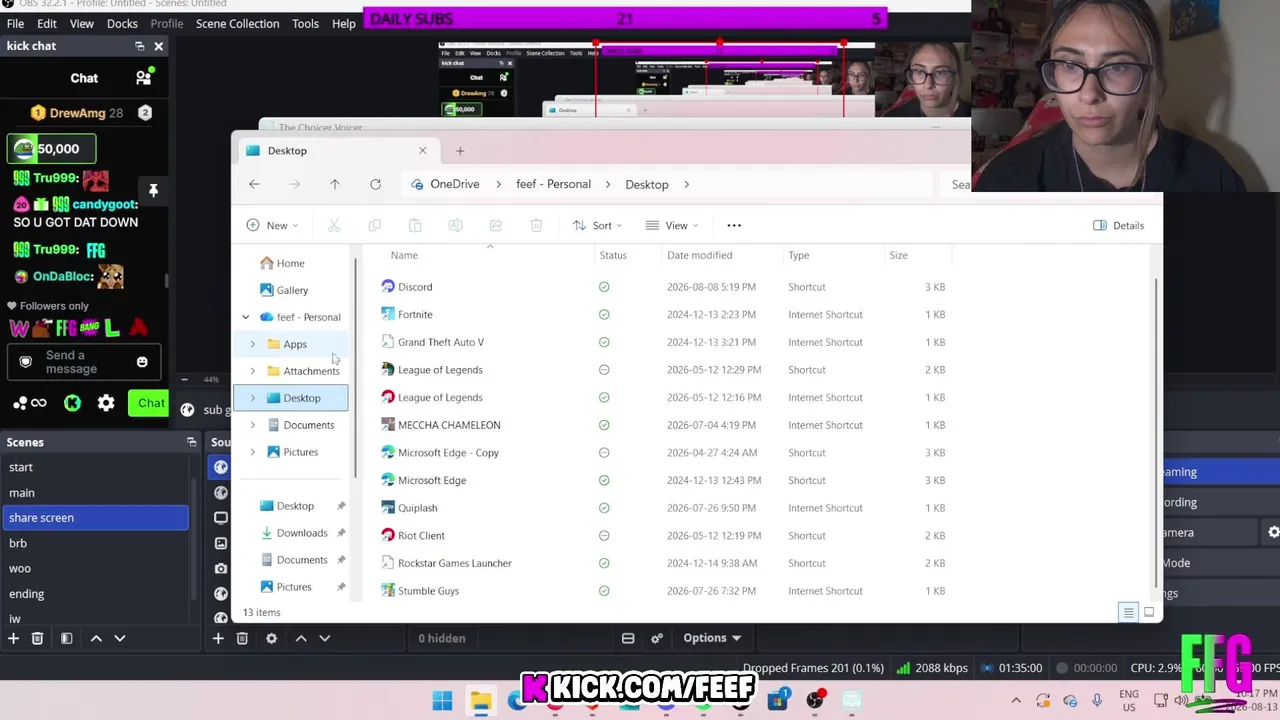Remove the selected source with the trash icon

pos(242,638)
